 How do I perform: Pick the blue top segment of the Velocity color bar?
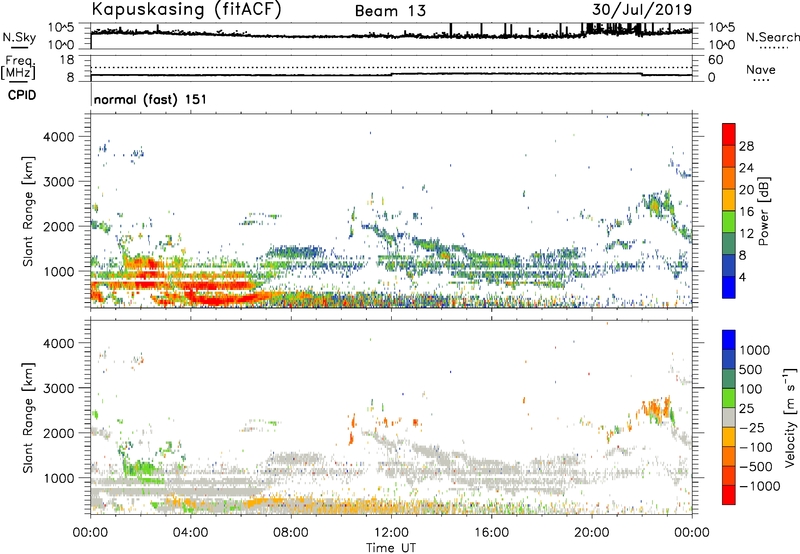click(x=729, y=340)
